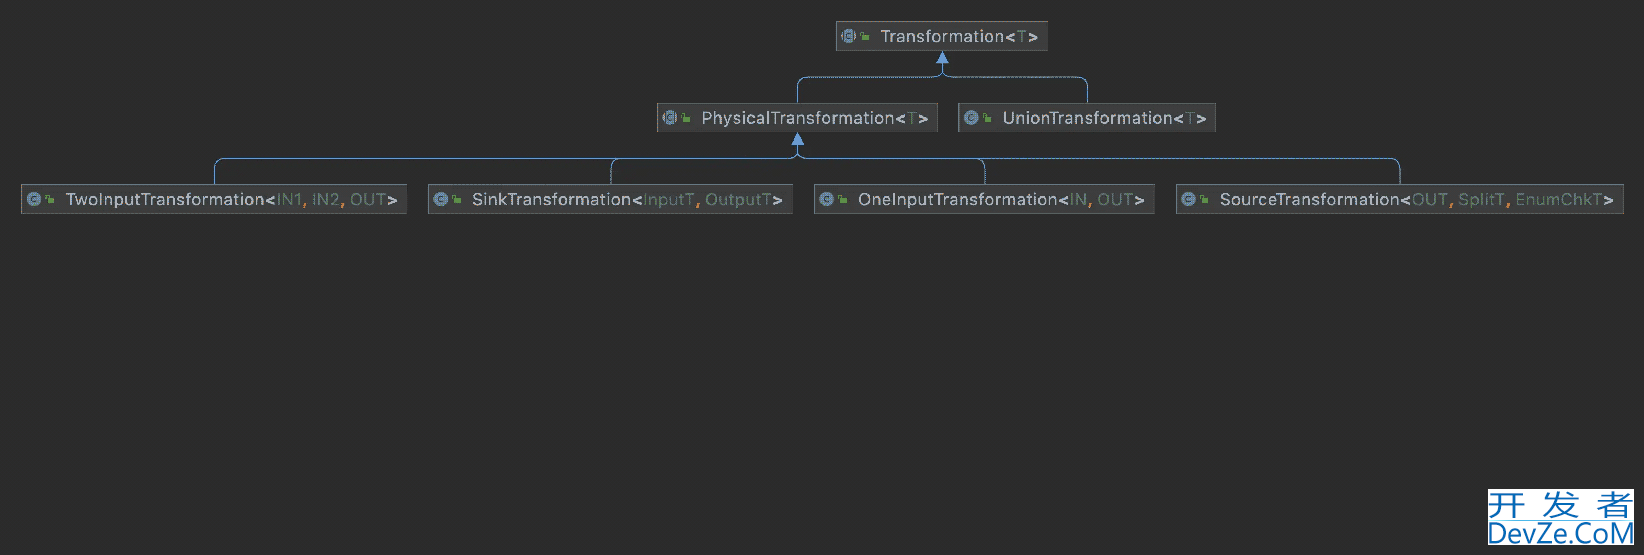
Task: Click the green visibility marker on TwoInputTransformation
Action: point(50,199)
